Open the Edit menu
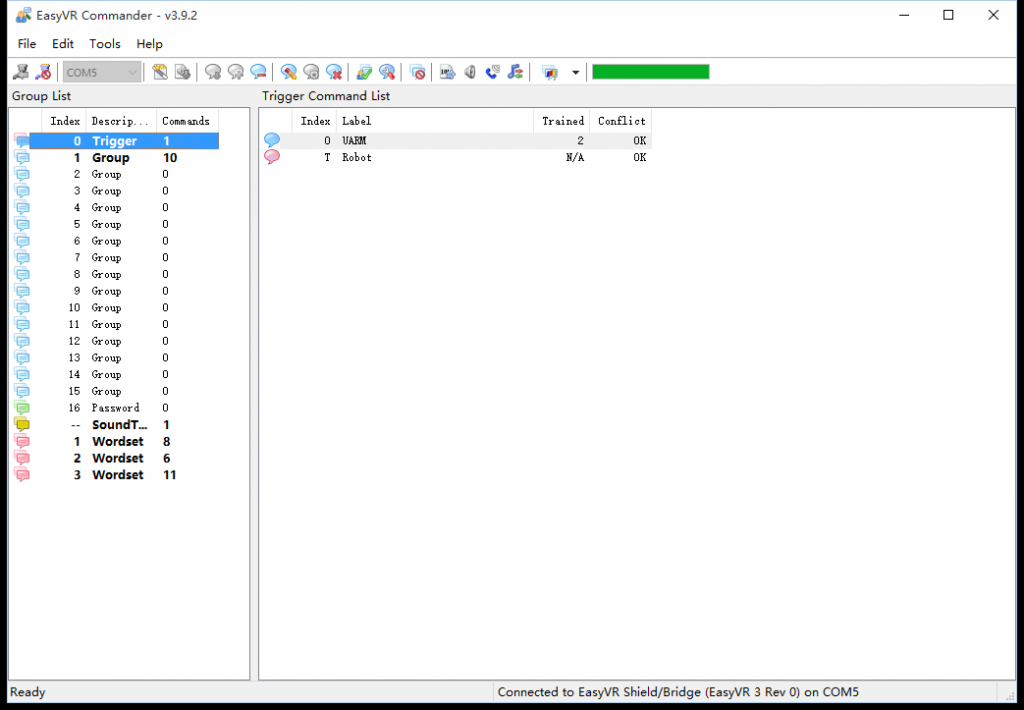This screenshot has width=1024, height=710. [63, 44]
